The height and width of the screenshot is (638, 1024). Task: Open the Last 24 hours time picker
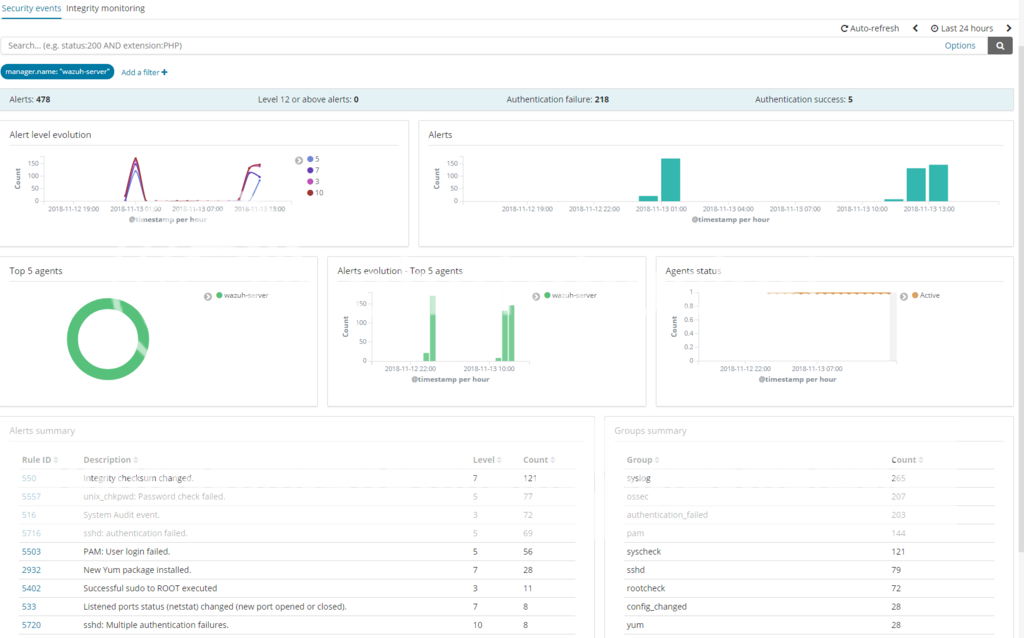coord(961,29)
